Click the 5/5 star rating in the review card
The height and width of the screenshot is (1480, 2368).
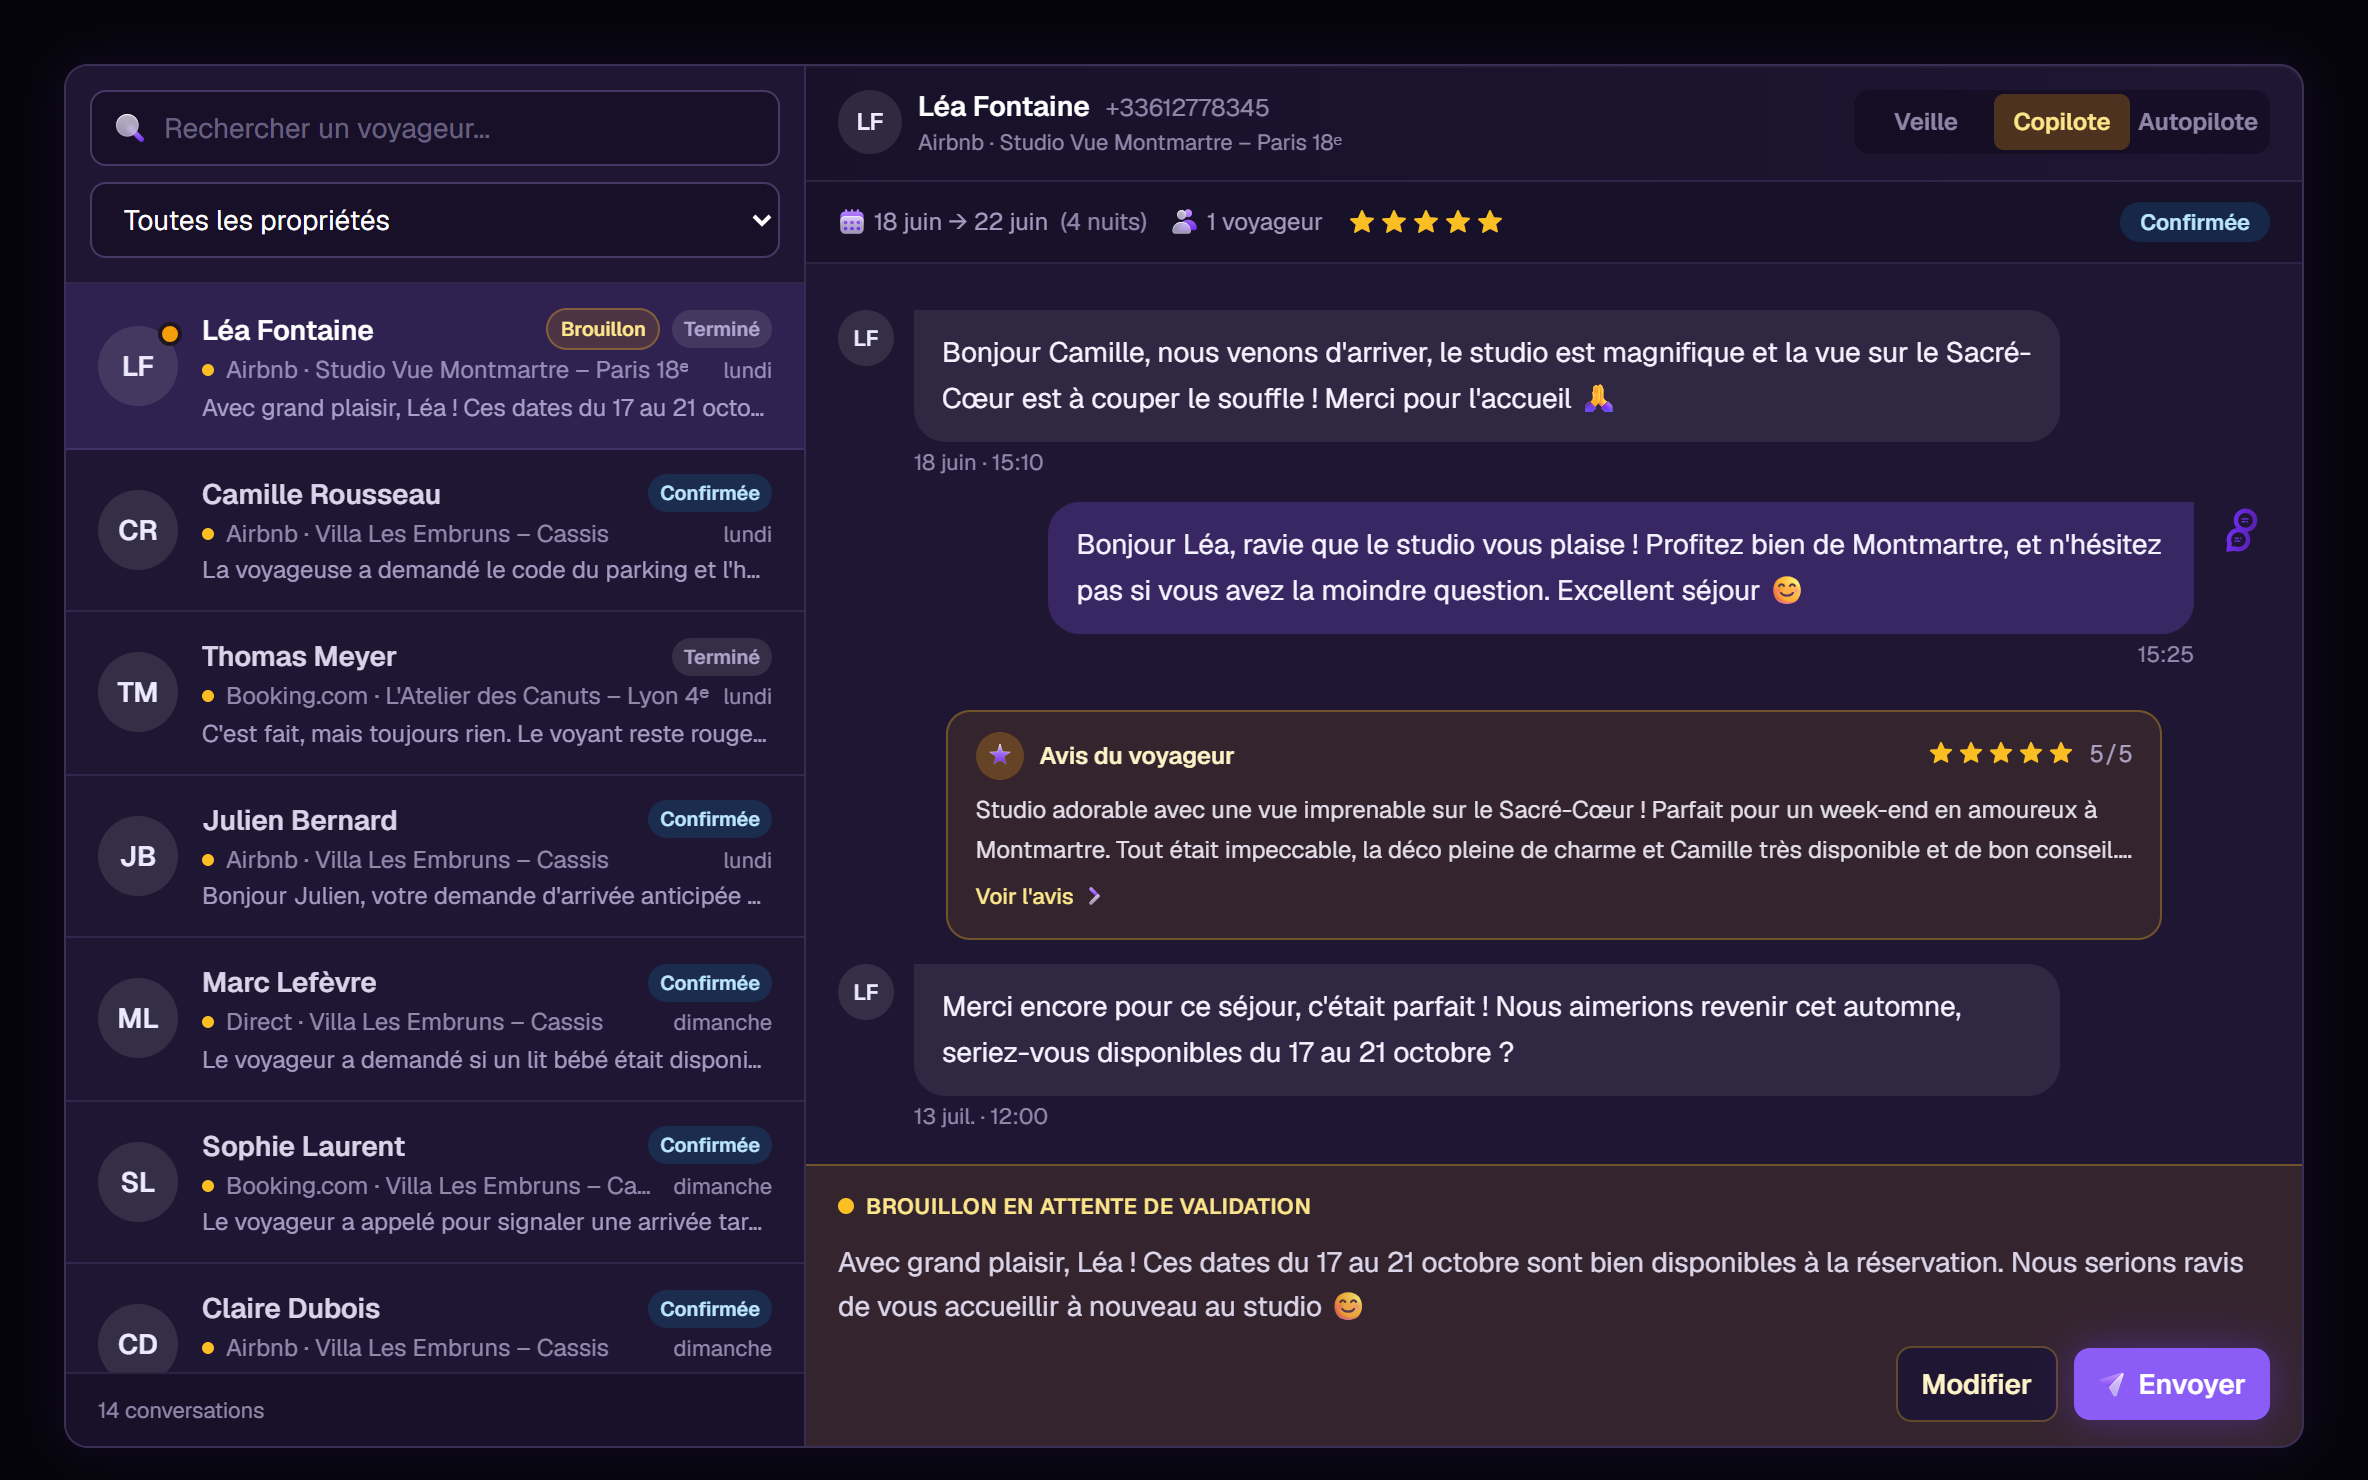pyautogui.click(x=2030, y=753)
